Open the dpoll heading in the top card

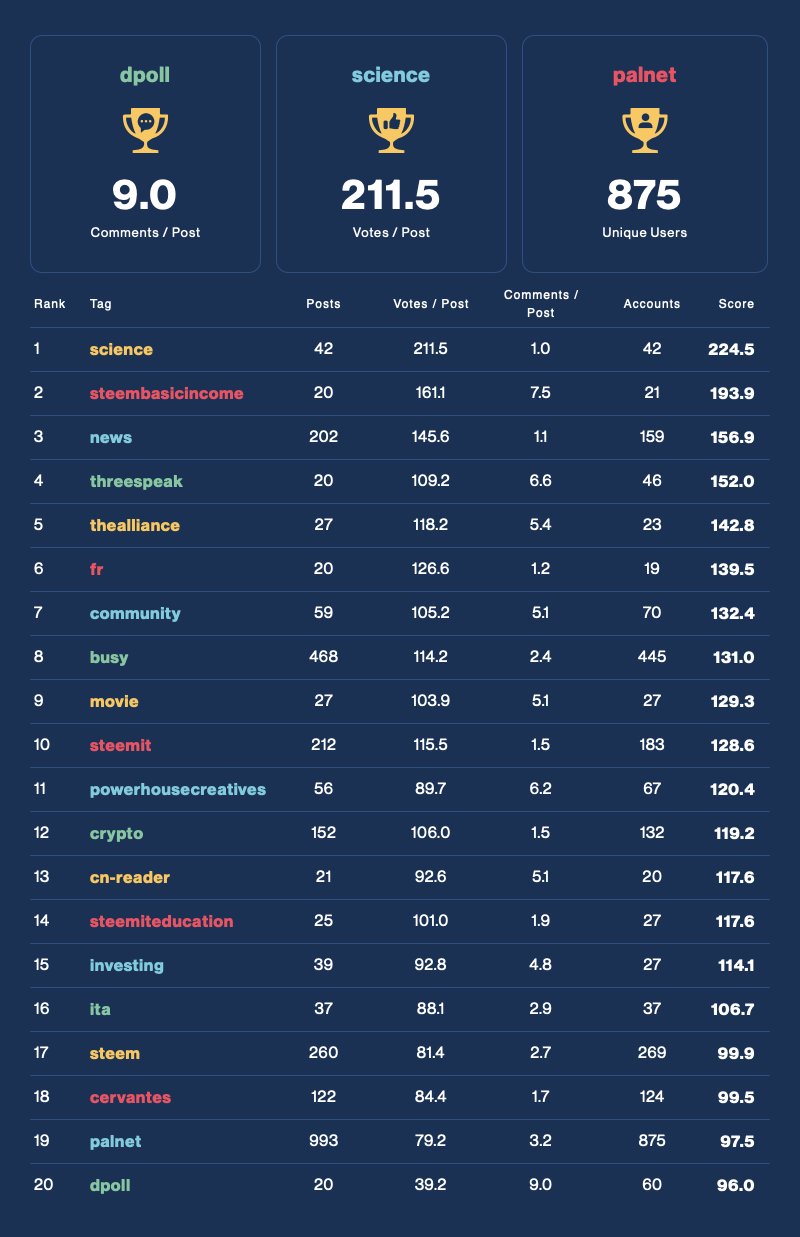[x=145, y=75]
